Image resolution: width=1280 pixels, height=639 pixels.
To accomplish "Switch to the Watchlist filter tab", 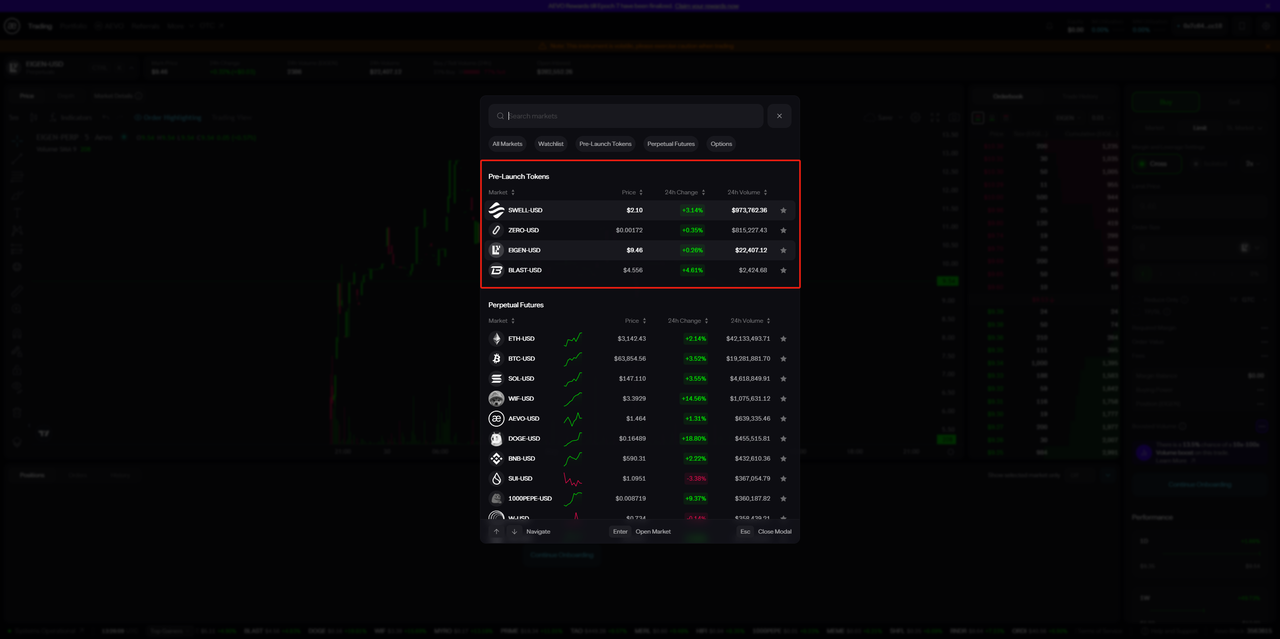I will [x=551, y=144].
